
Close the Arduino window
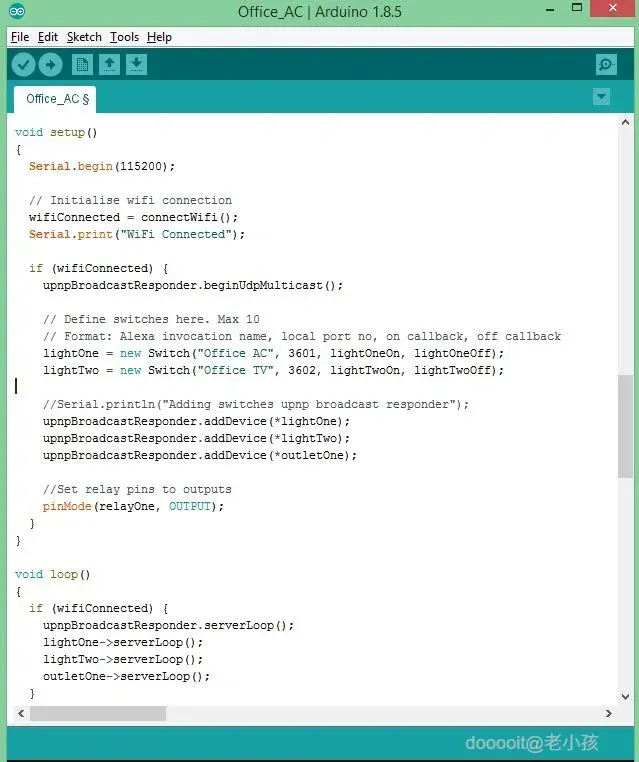tap(613, 8)
